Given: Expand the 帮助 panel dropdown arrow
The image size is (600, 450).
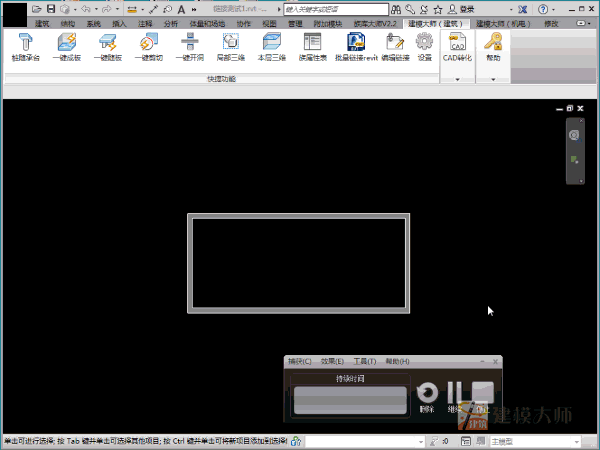Looking at the screenshot, I should pos(493,80).
